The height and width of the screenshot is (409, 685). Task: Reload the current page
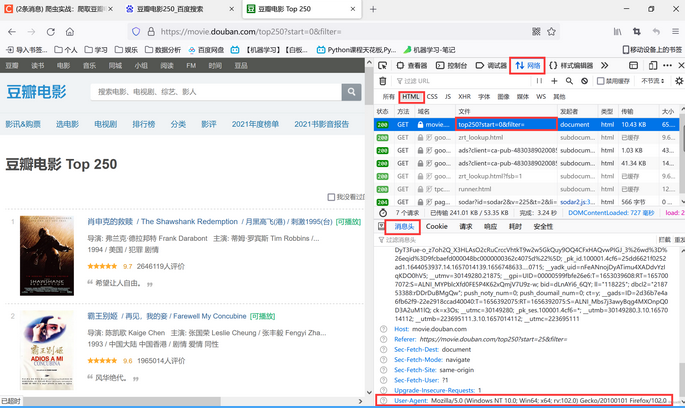click(51, 31)
